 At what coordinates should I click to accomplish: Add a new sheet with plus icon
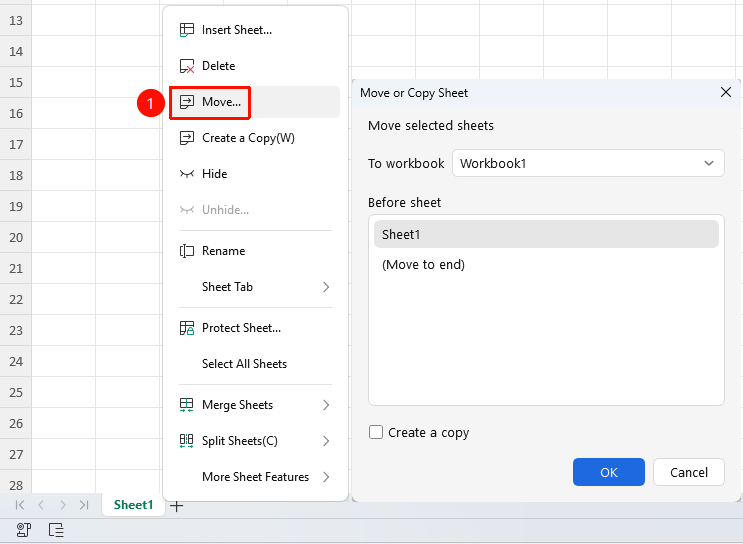[x=177, y=506]
